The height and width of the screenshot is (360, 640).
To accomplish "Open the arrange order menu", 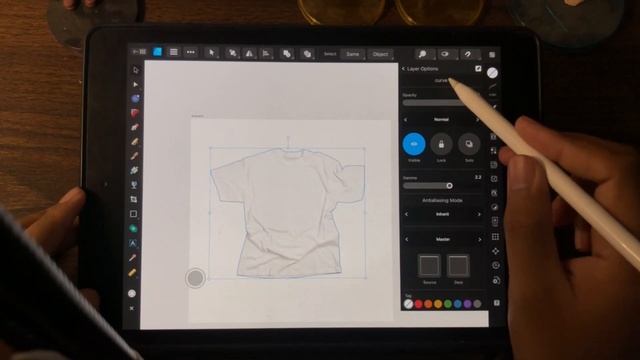I will [287, 54].
